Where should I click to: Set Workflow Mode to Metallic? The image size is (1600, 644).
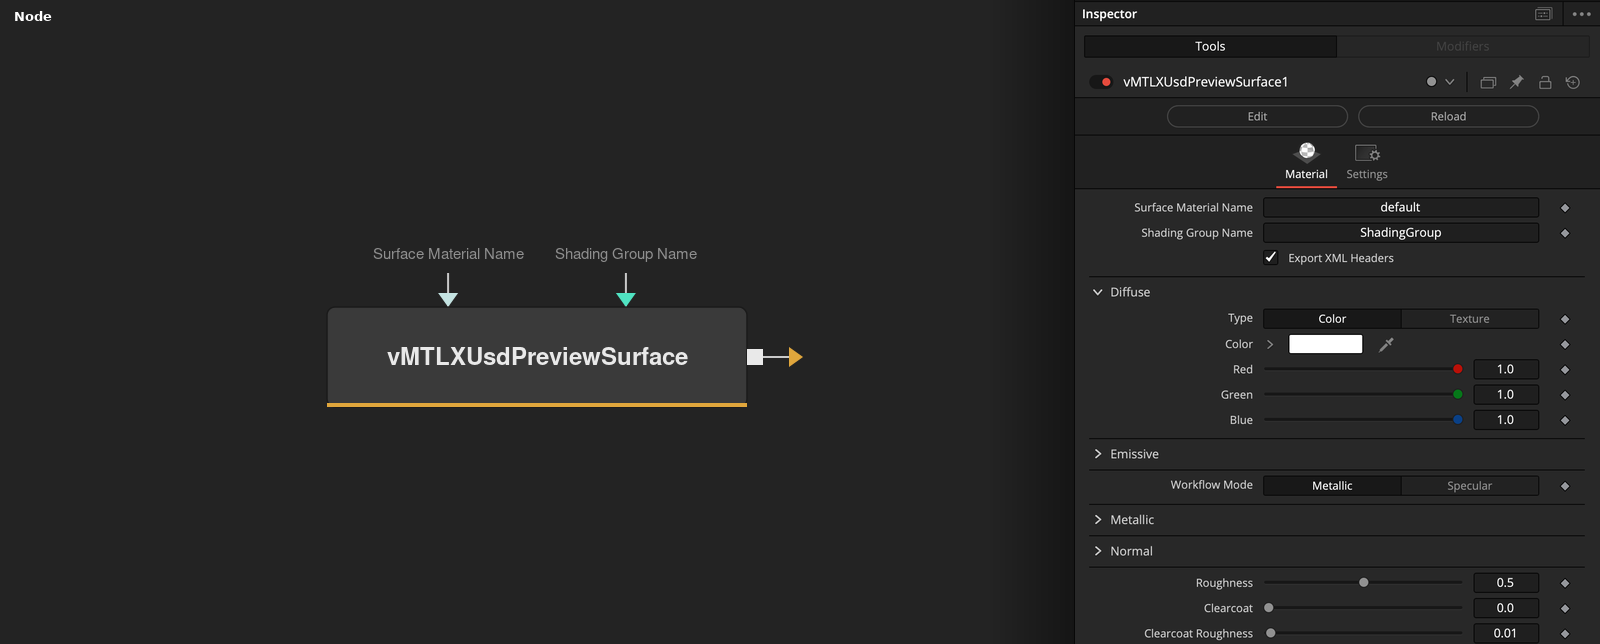point(1332,485)
